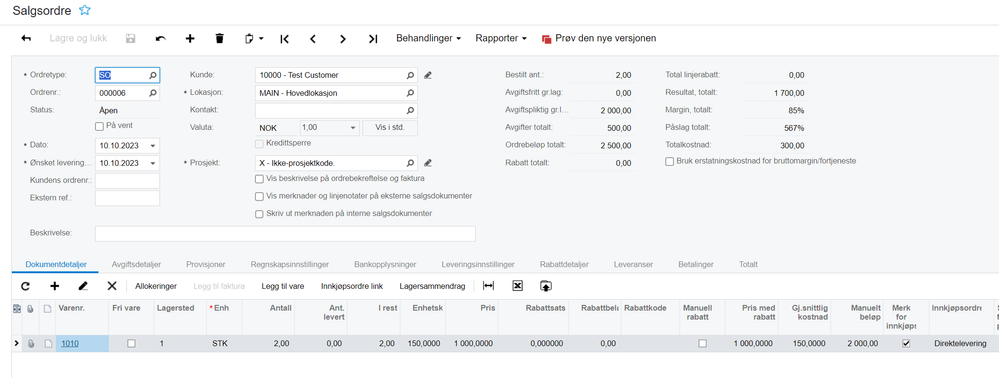This screenshot has height=378, width=999.
Task: Enable the På vent checkbox
Action: click(x=99, y=126)
